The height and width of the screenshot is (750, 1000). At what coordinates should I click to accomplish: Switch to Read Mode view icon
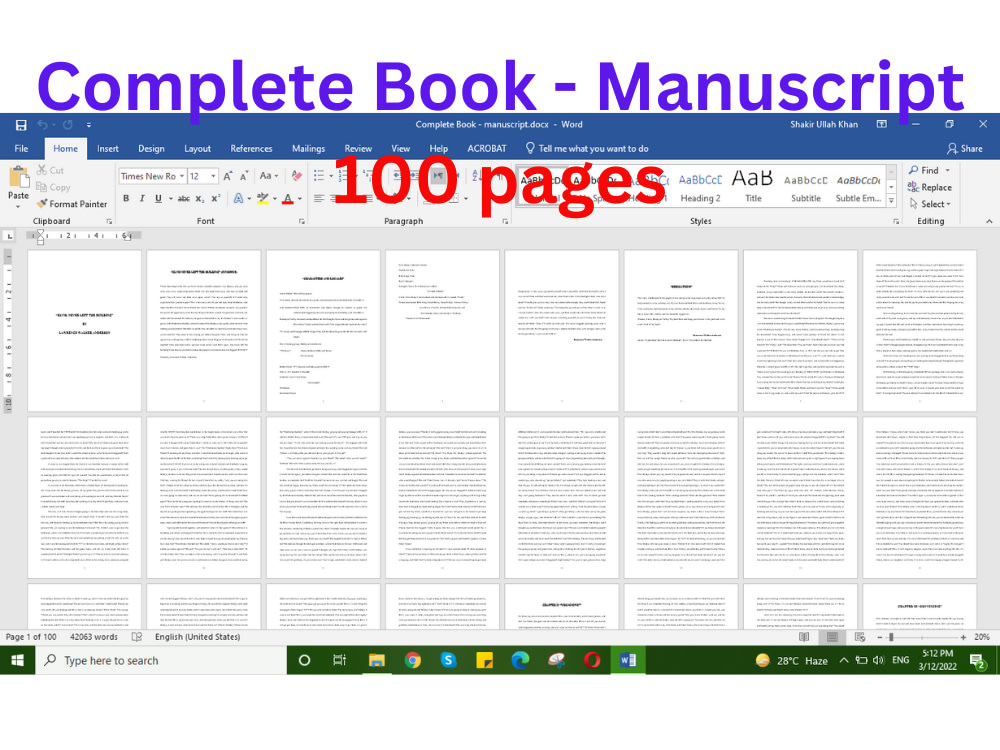(804, 637)
